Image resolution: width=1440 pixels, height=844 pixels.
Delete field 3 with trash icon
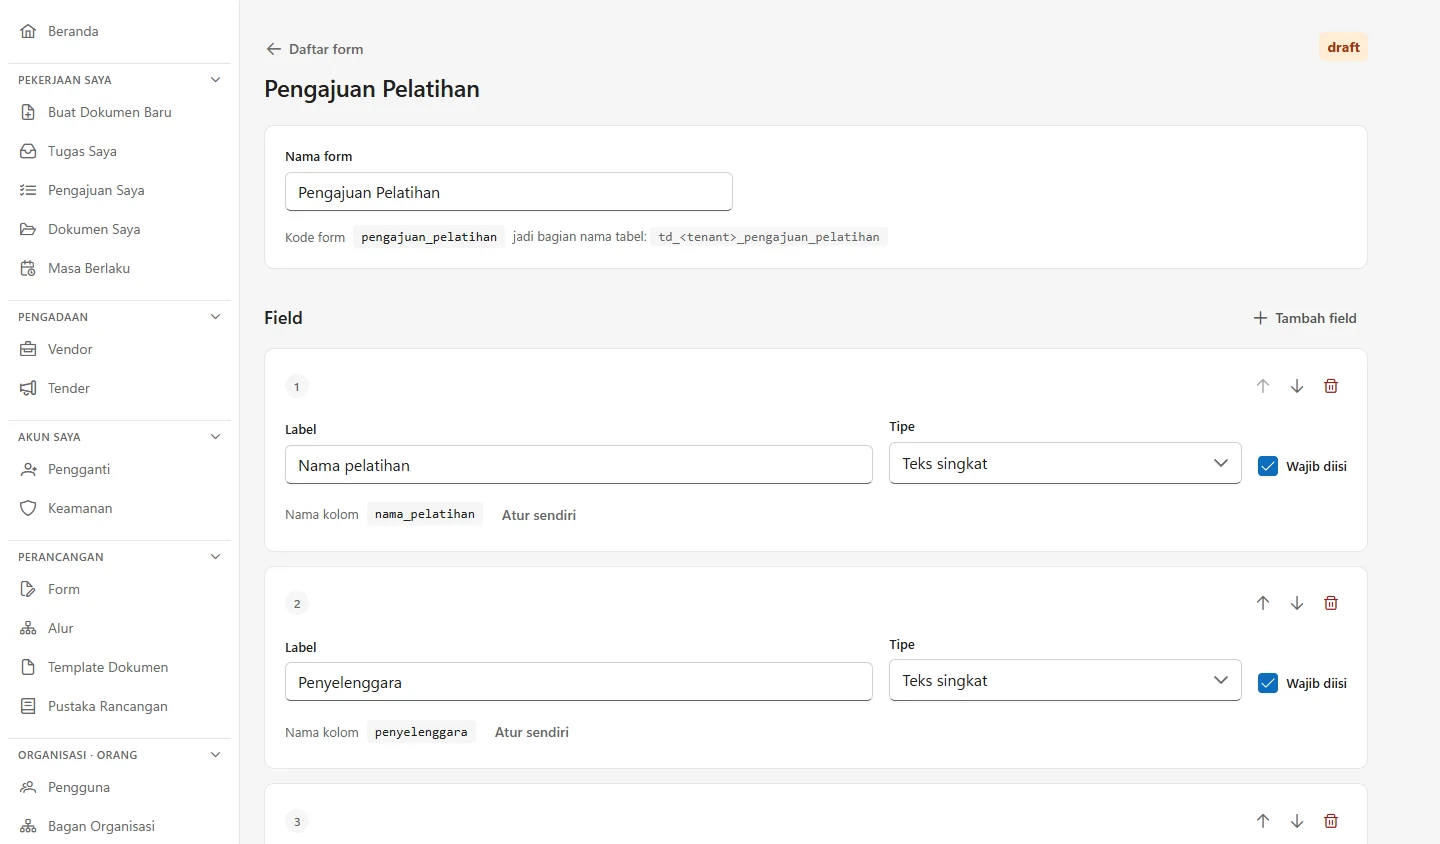[x=1331, y=821]
